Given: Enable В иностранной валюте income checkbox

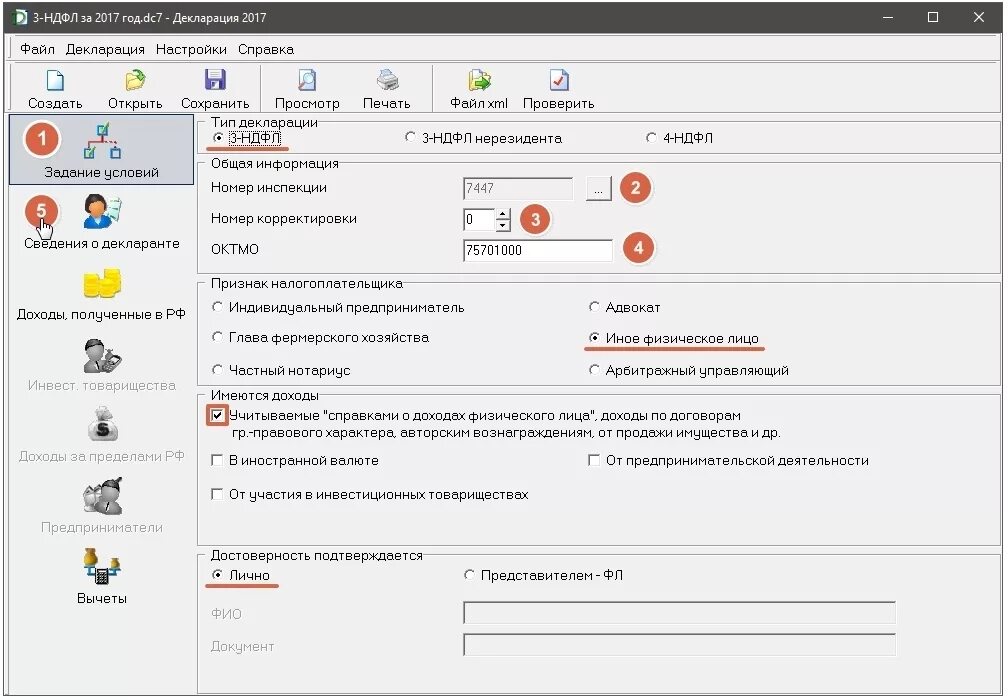Looking at the screenshot, I should click(217, 460).
